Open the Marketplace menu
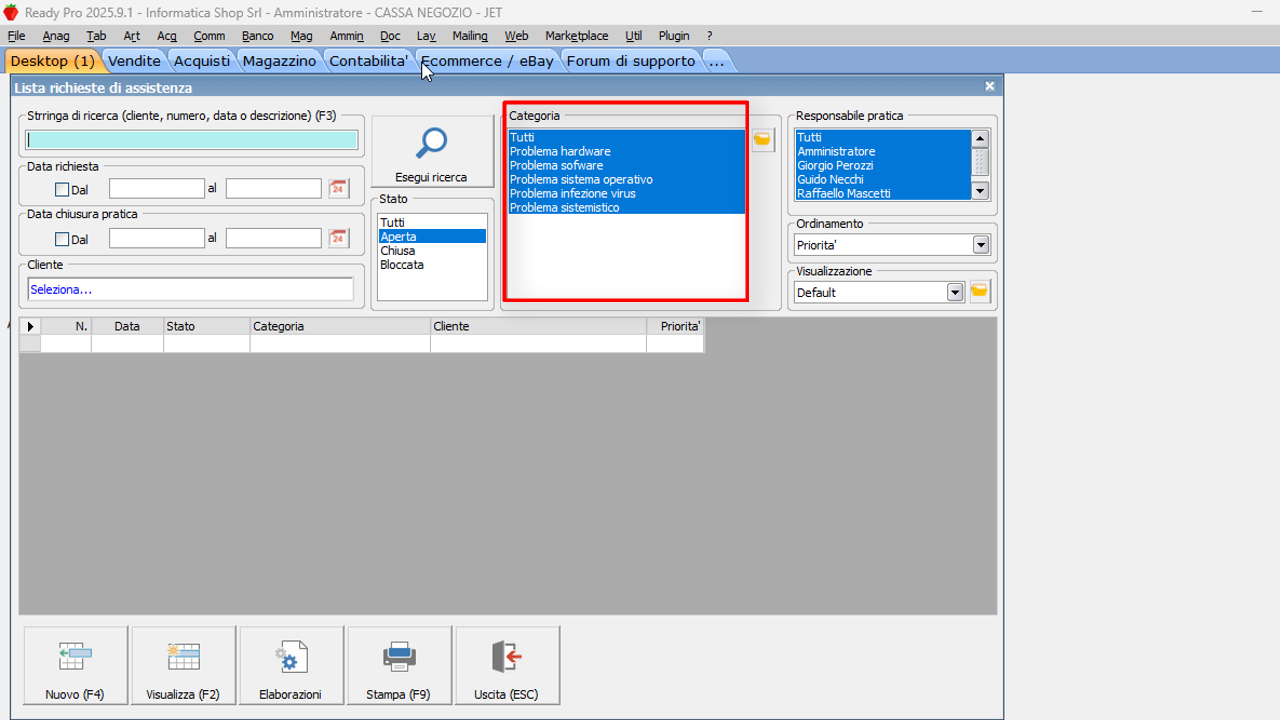This screenshot has width=1280, height=720. (576, 36)
